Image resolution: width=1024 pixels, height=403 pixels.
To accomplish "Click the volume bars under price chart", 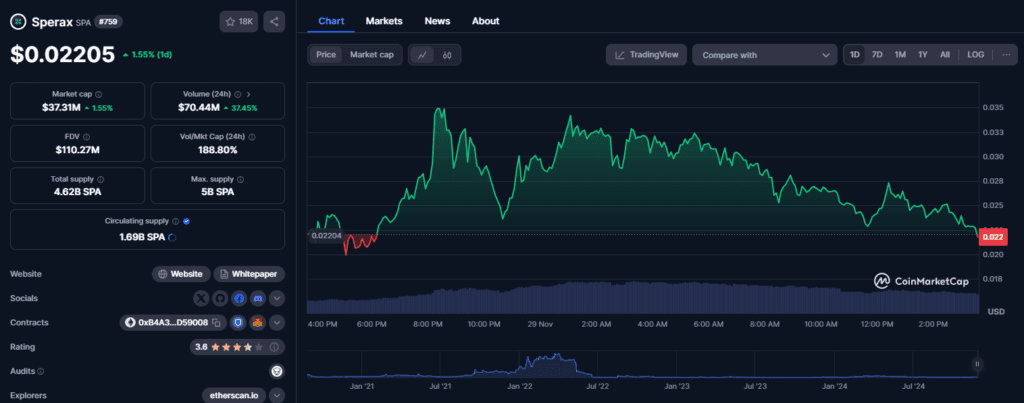I will click(643, 298).
